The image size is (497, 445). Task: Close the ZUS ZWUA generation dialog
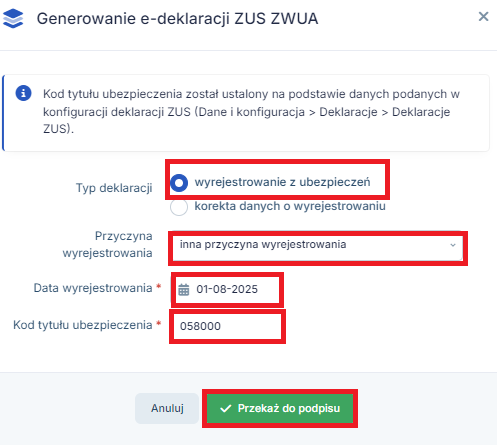[483, 16]
